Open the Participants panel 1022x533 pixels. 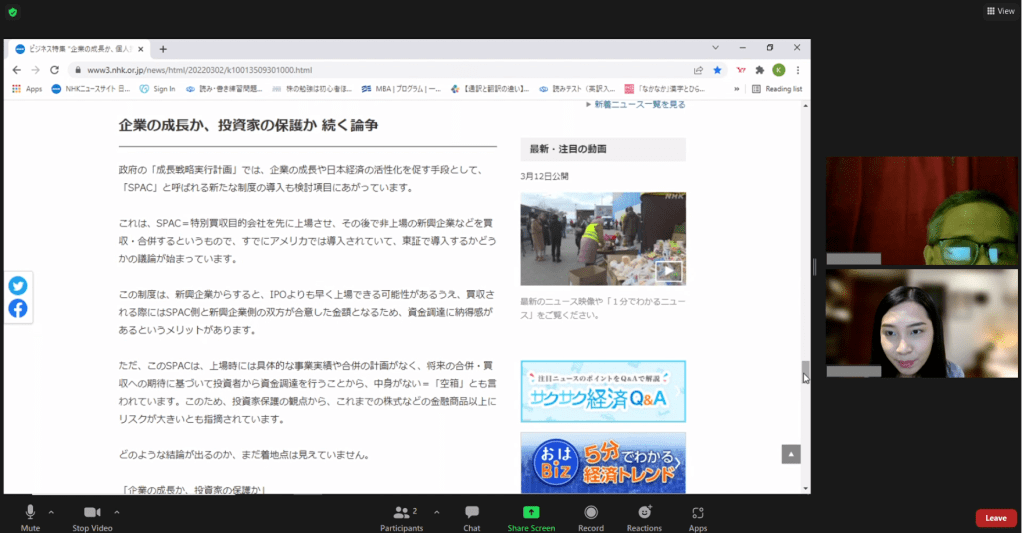tap(400, 515)
